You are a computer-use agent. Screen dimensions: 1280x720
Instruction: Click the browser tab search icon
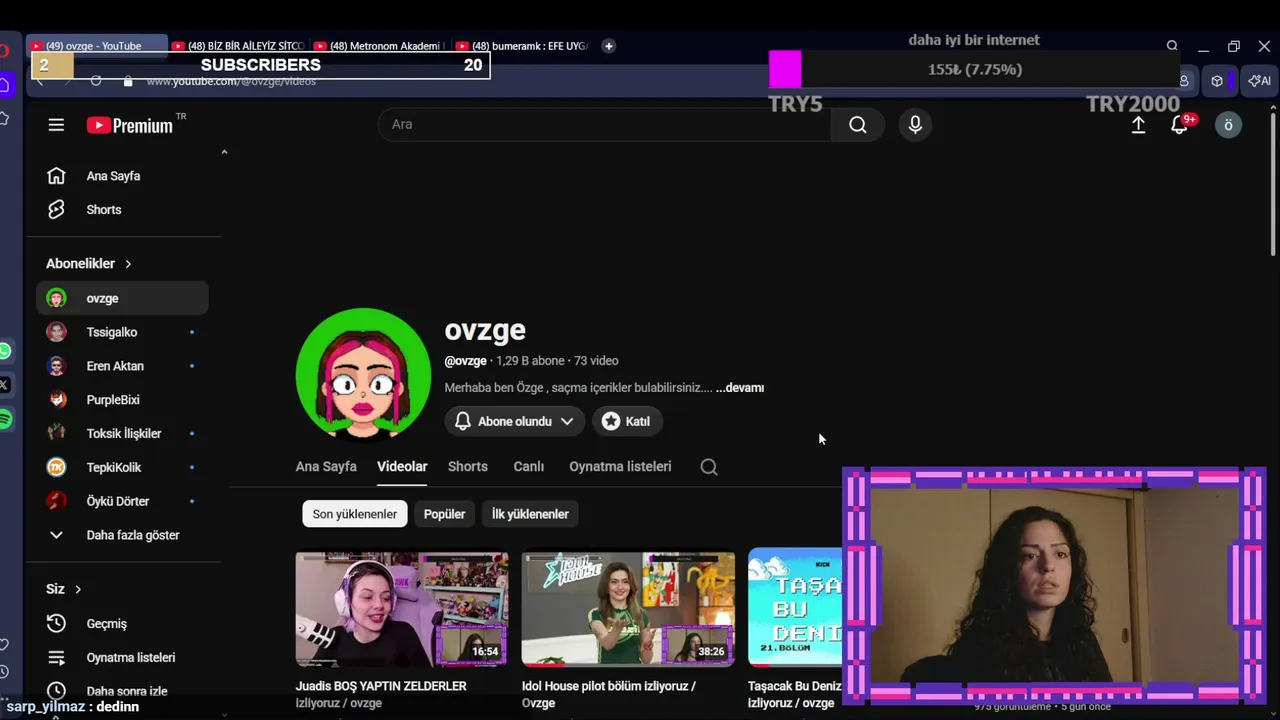(x=1172, y=46)
